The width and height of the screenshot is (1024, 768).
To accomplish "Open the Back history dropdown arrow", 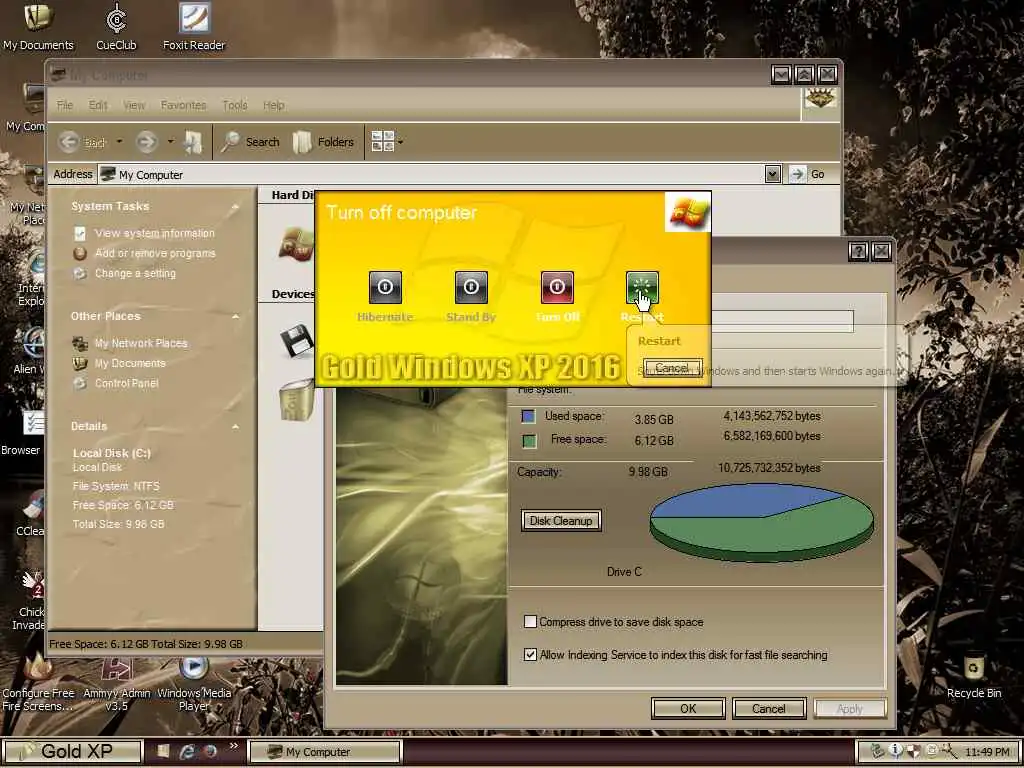I will point(119,142).
